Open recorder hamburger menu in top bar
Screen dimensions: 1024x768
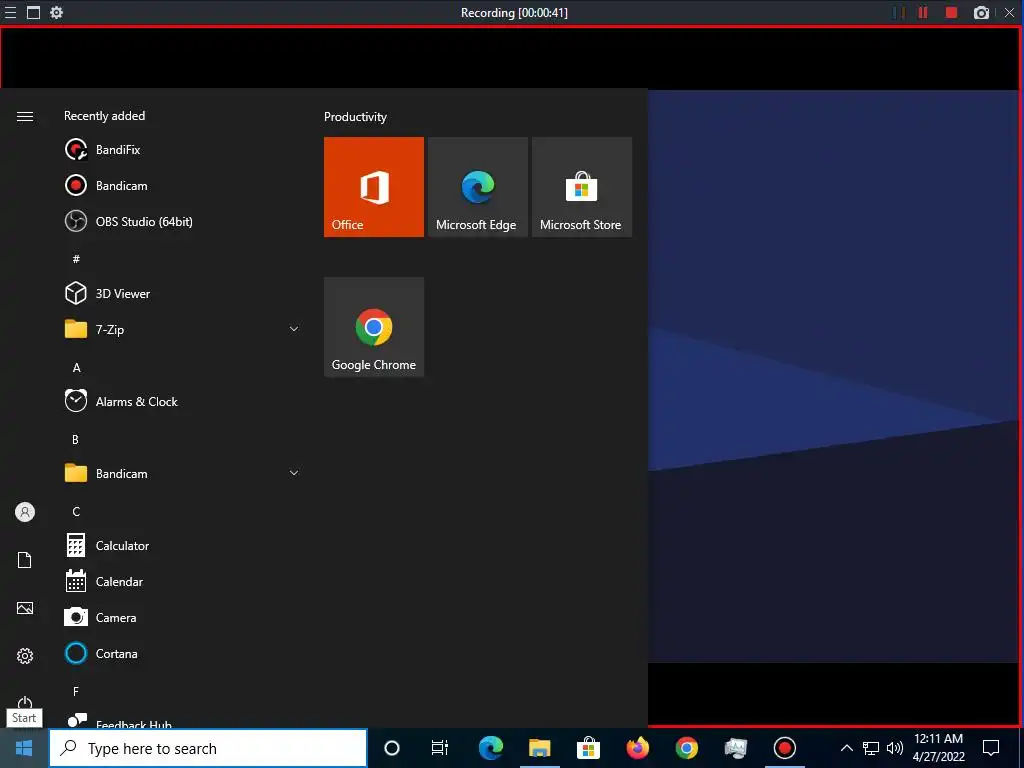click(x=10, y=12)
